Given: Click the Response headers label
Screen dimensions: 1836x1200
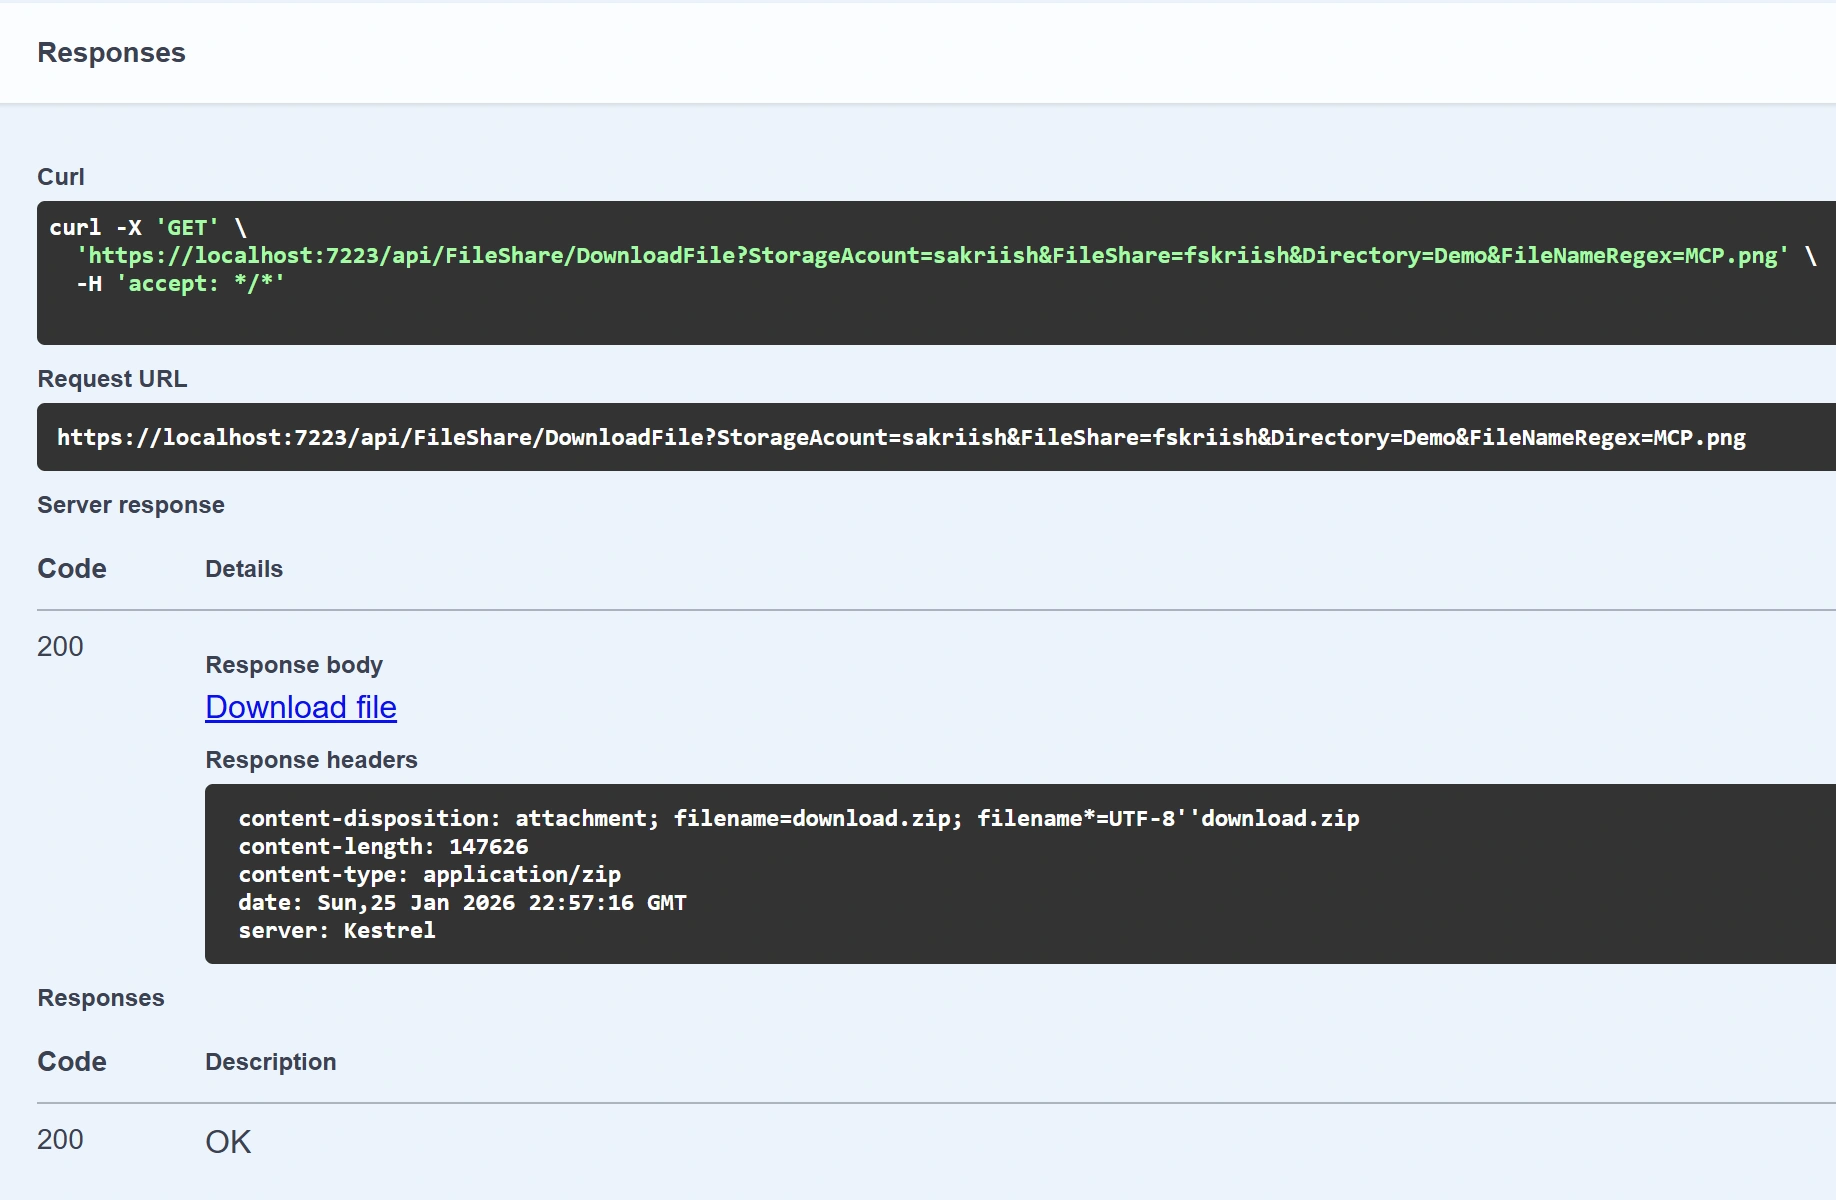Looking at the screenshot, I should (x=311, y=760).
